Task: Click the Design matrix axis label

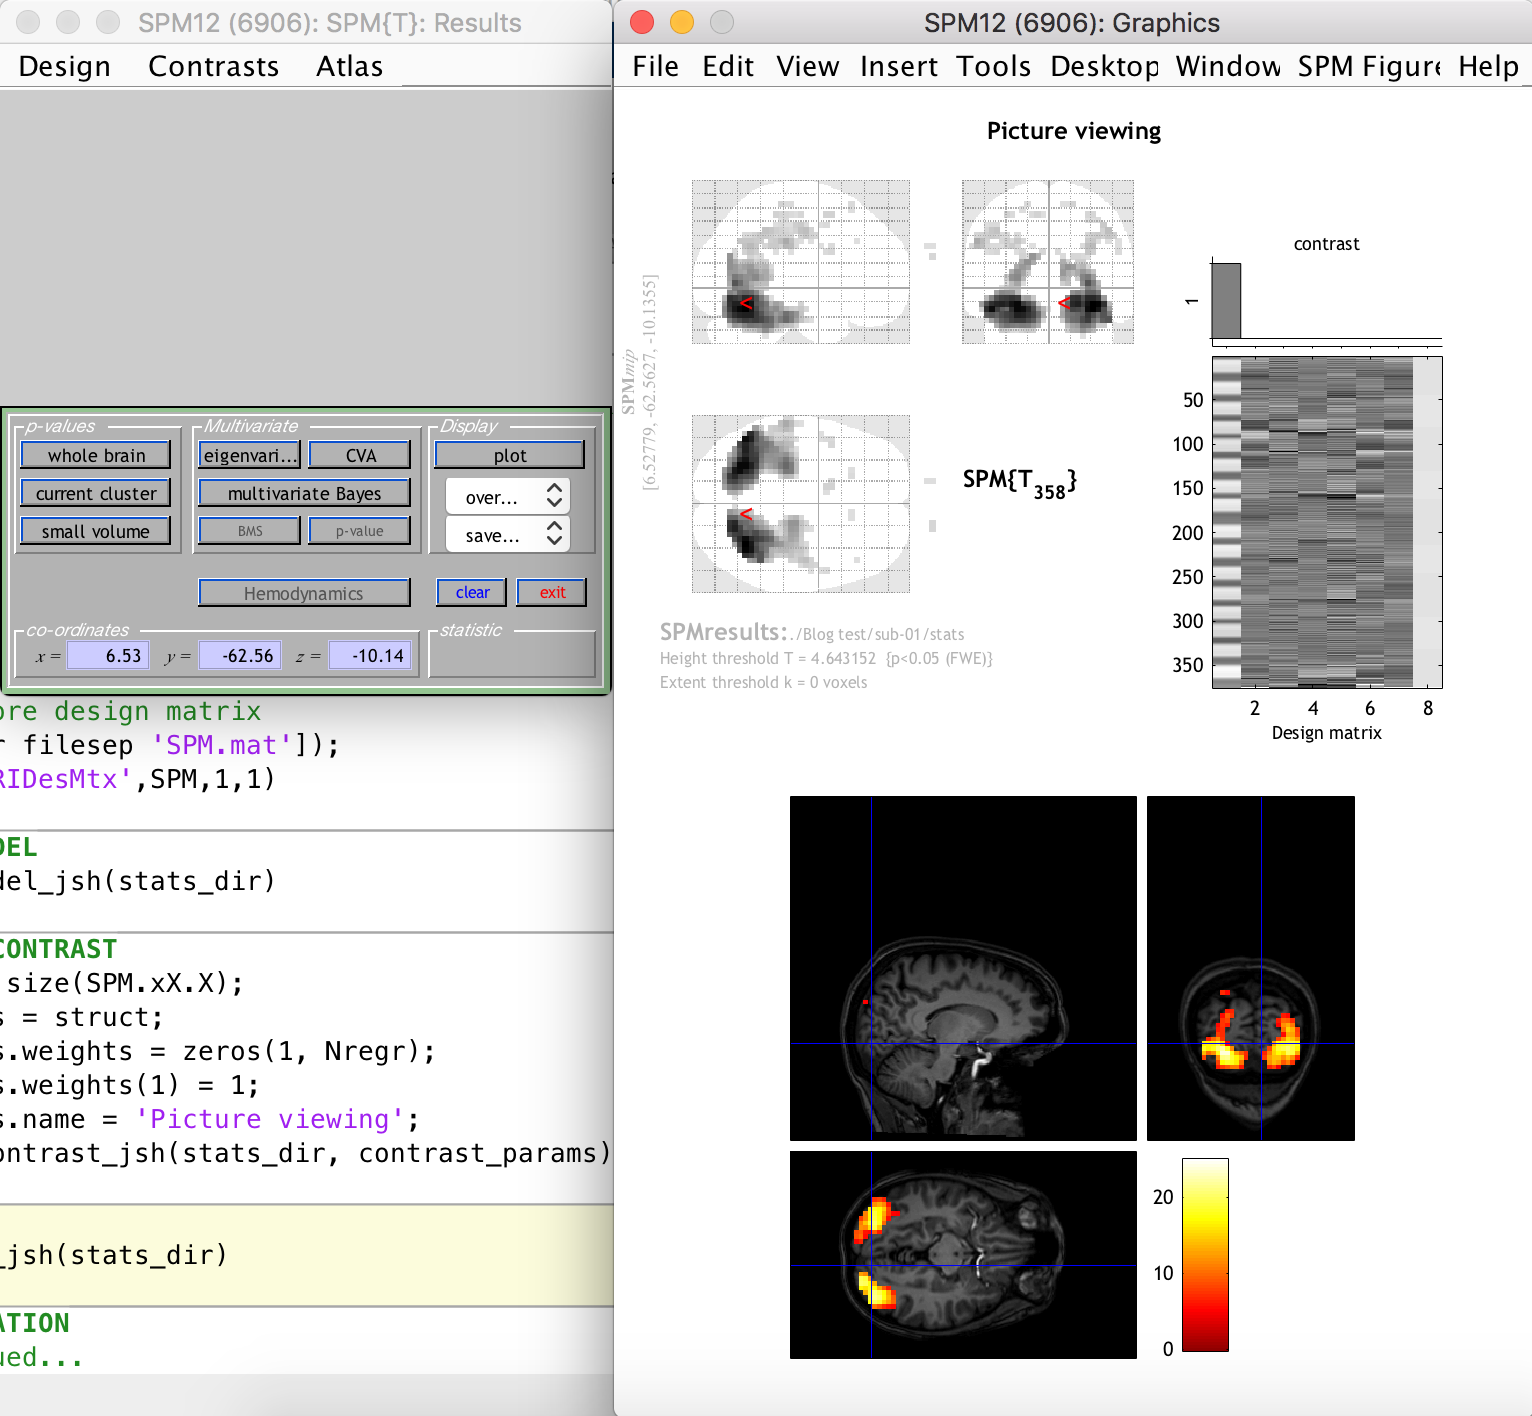Action: 1326,733
